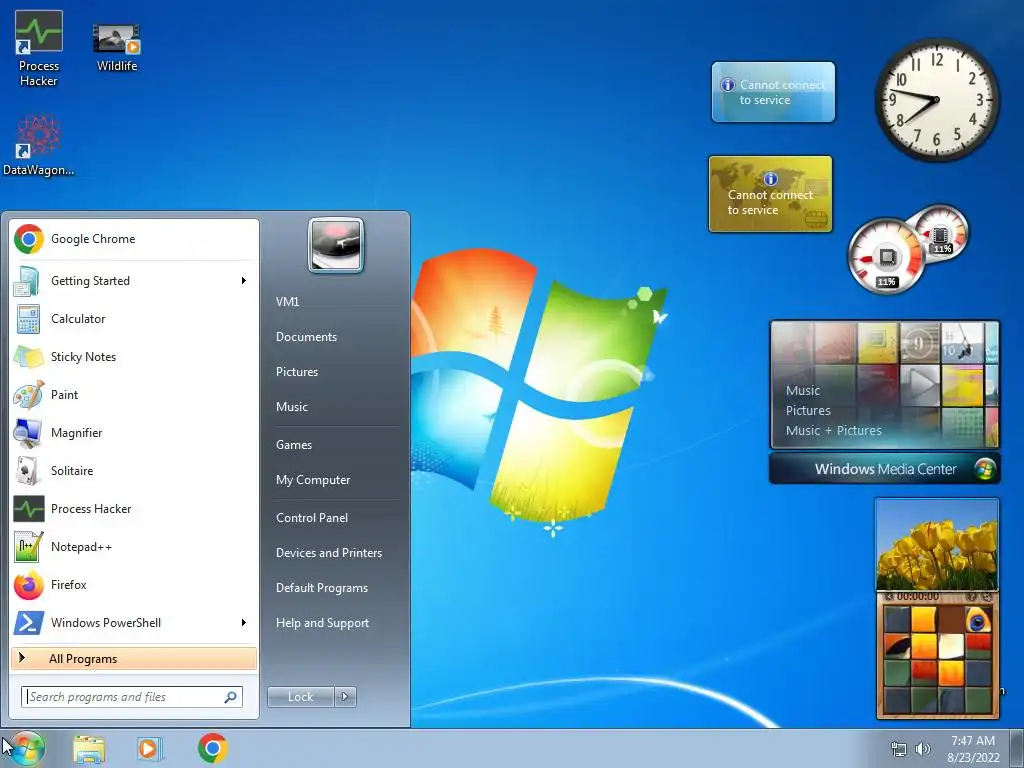Open Magnifier from Start menu
The height and width of the screenshot is (768, 1024).
(x=134, y=432)
